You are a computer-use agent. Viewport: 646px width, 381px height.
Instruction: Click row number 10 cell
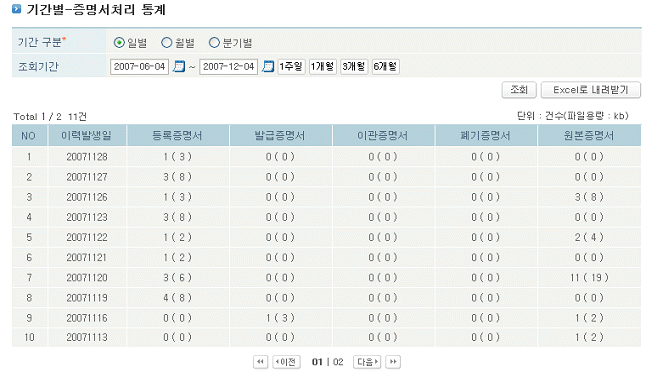[x=29, y=337]
